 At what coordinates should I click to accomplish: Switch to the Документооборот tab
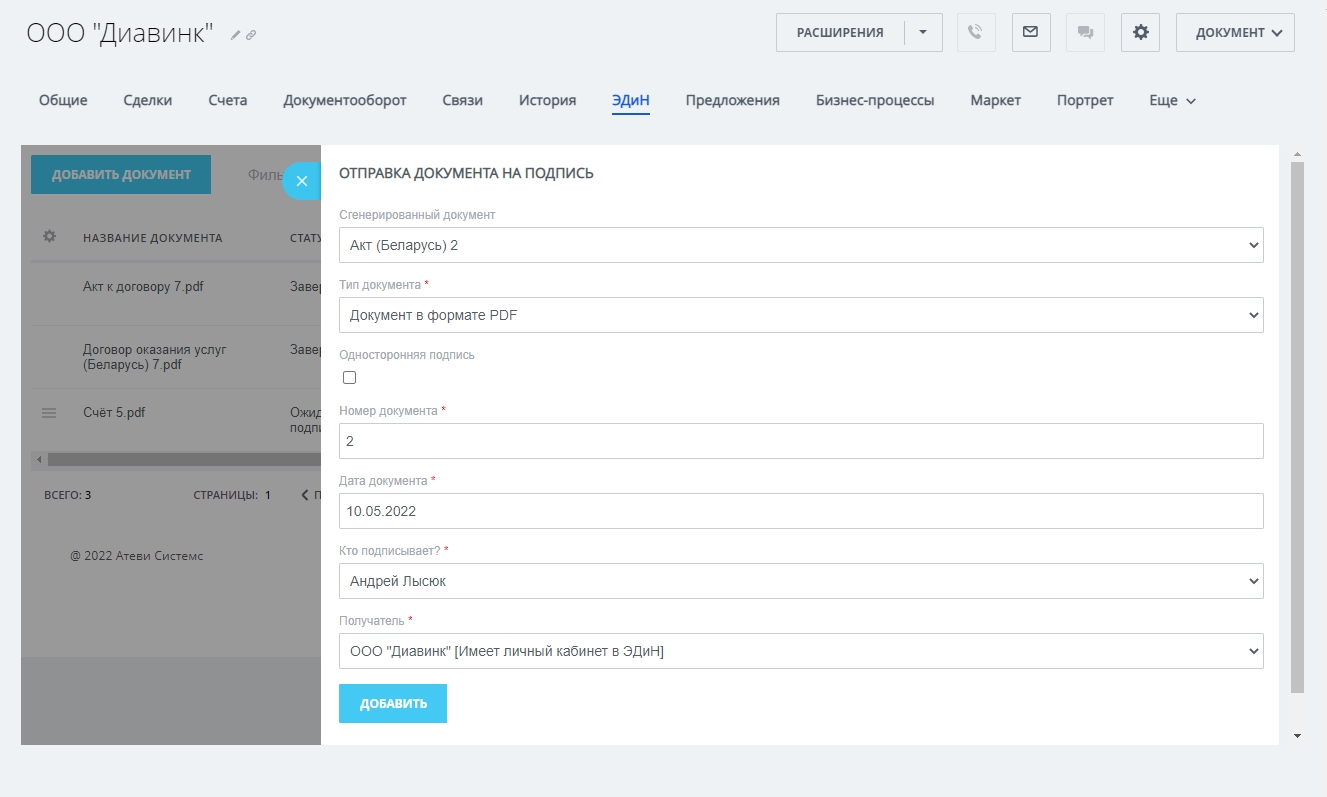[344, 100]
